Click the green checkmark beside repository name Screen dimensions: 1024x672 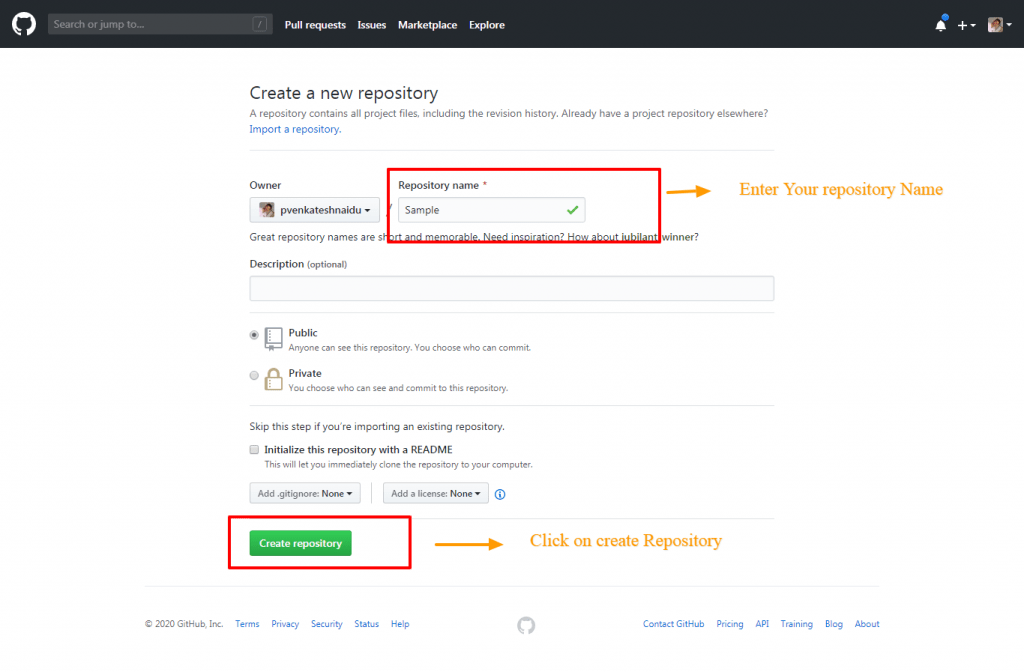(x=573, y=210)
